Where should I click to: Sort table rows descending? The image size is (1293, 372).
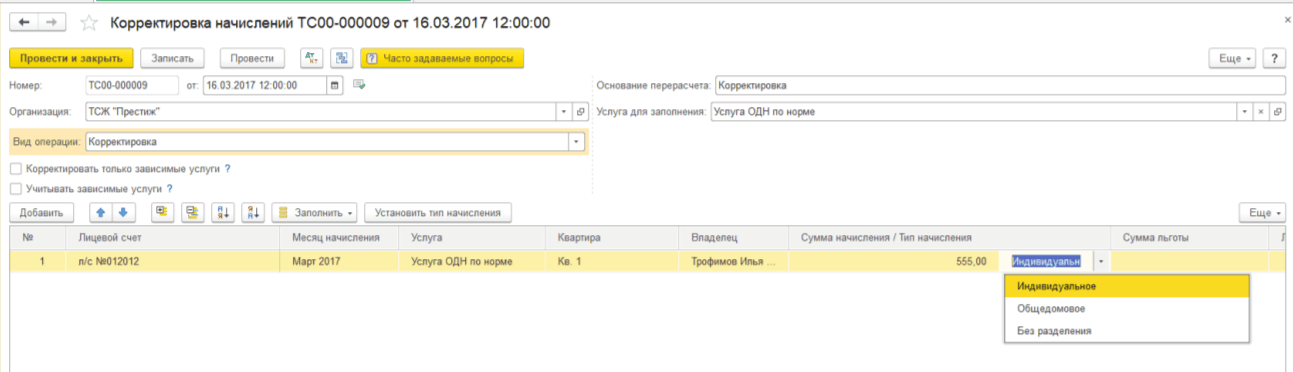pos(252,212)
